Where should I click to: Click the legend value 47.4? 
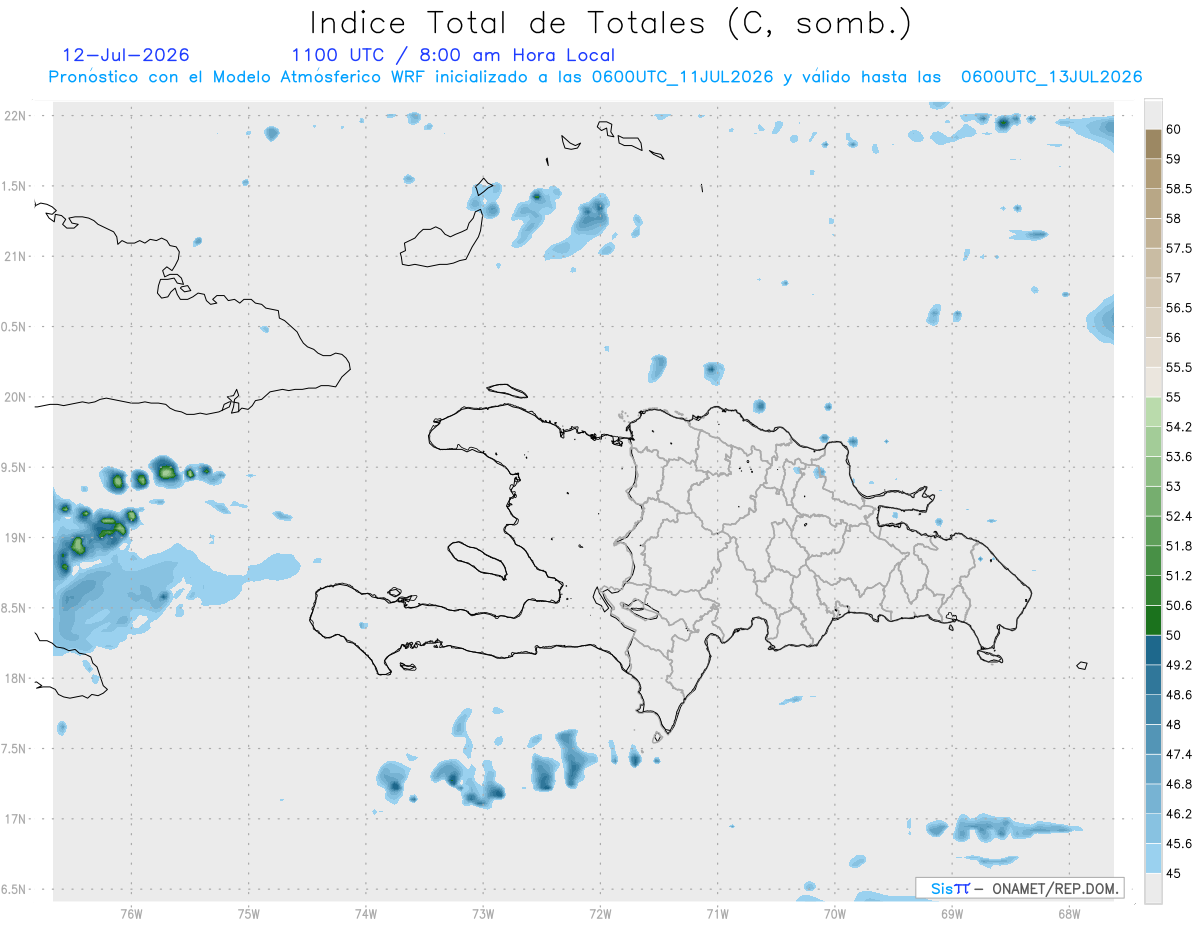coord(1179,754)
